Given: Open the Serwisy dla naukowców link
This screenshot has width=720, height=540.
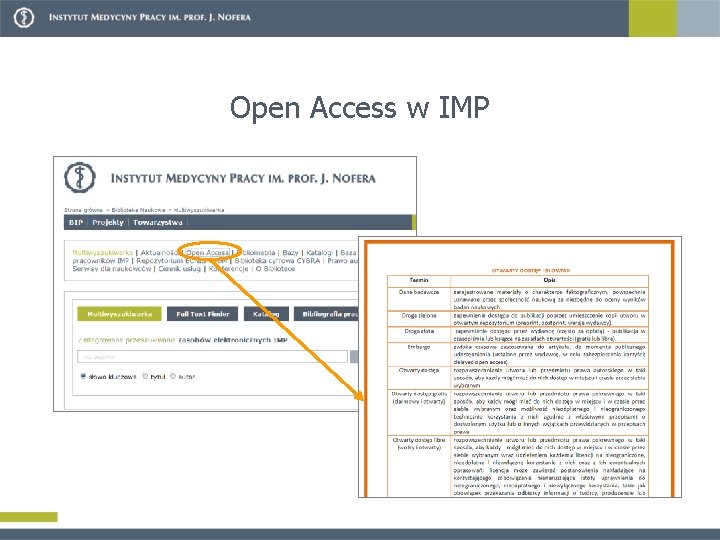Looking at the screenshot, I should (112, 269).
